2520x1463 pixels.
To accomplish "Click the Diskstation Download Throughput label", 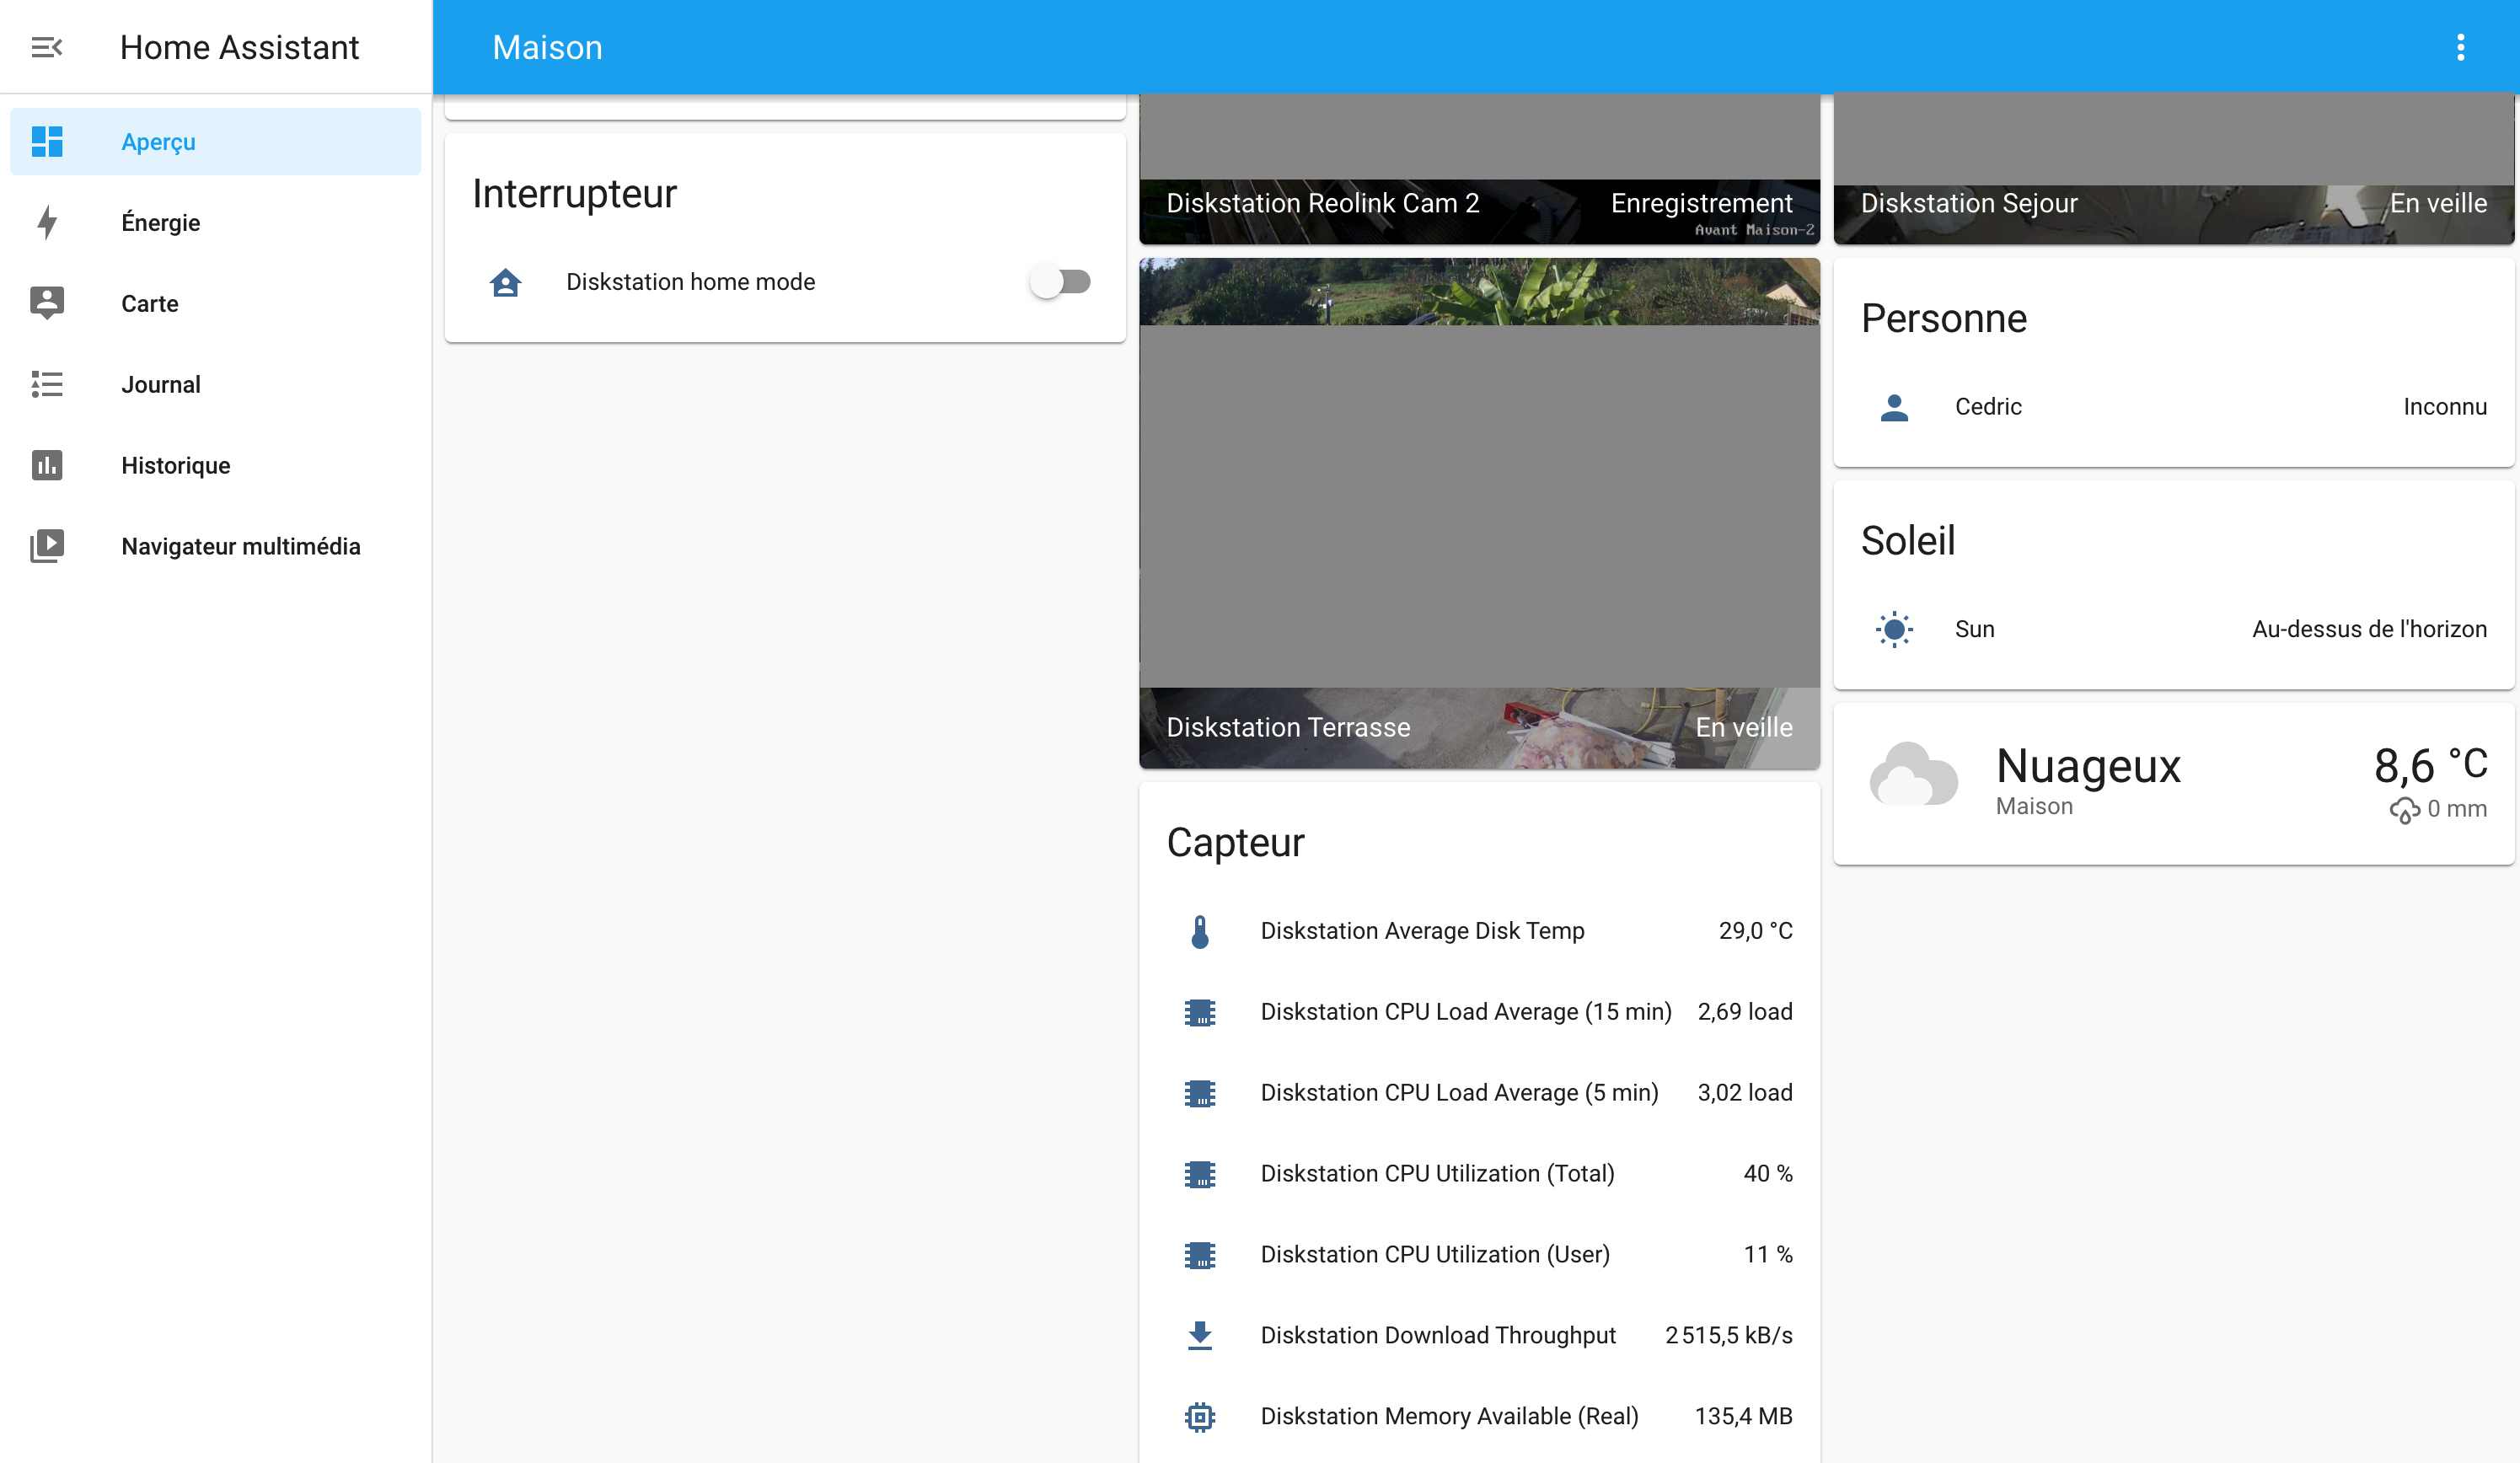I will pyautogui.click(x=1438, y=1336).
